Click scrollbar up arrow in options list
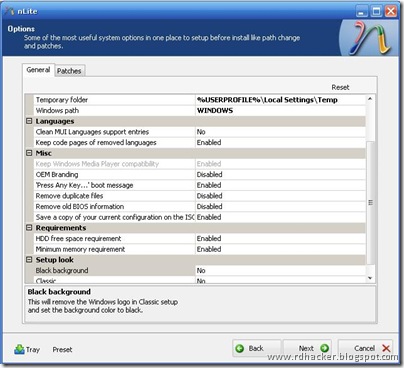Image resolution: width=404 pixels, height=368 pixels. [370, 99]
